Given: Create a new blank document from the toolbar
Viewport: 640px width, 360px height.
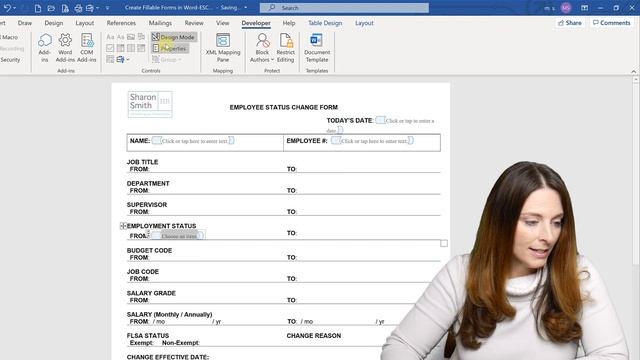Looking at the screenshot, I should pyautogui.click(x=38, y=8).
